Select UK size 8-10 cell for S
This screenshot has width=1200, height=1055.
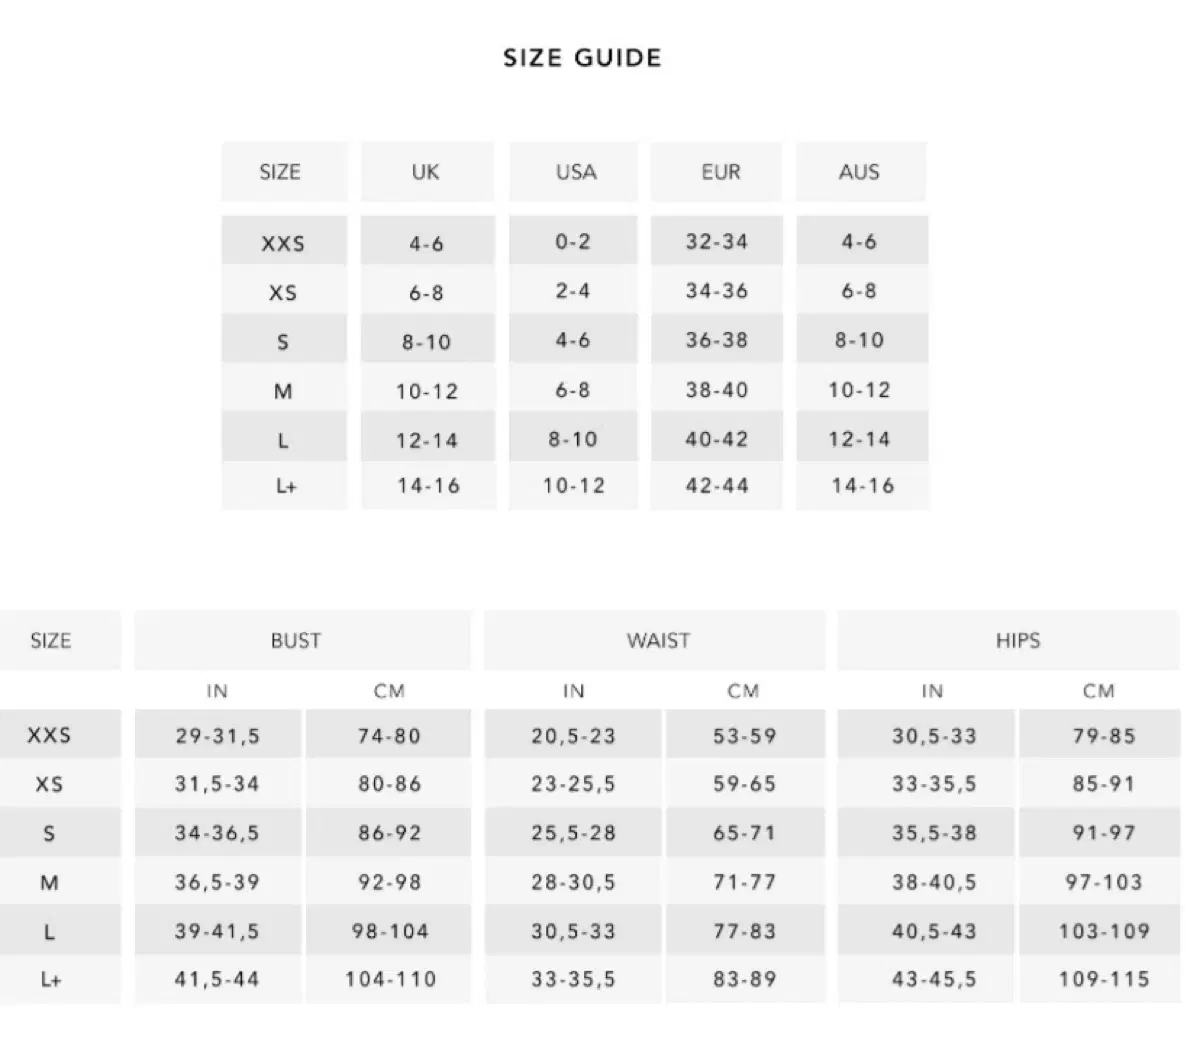click(x=427, y=342)
